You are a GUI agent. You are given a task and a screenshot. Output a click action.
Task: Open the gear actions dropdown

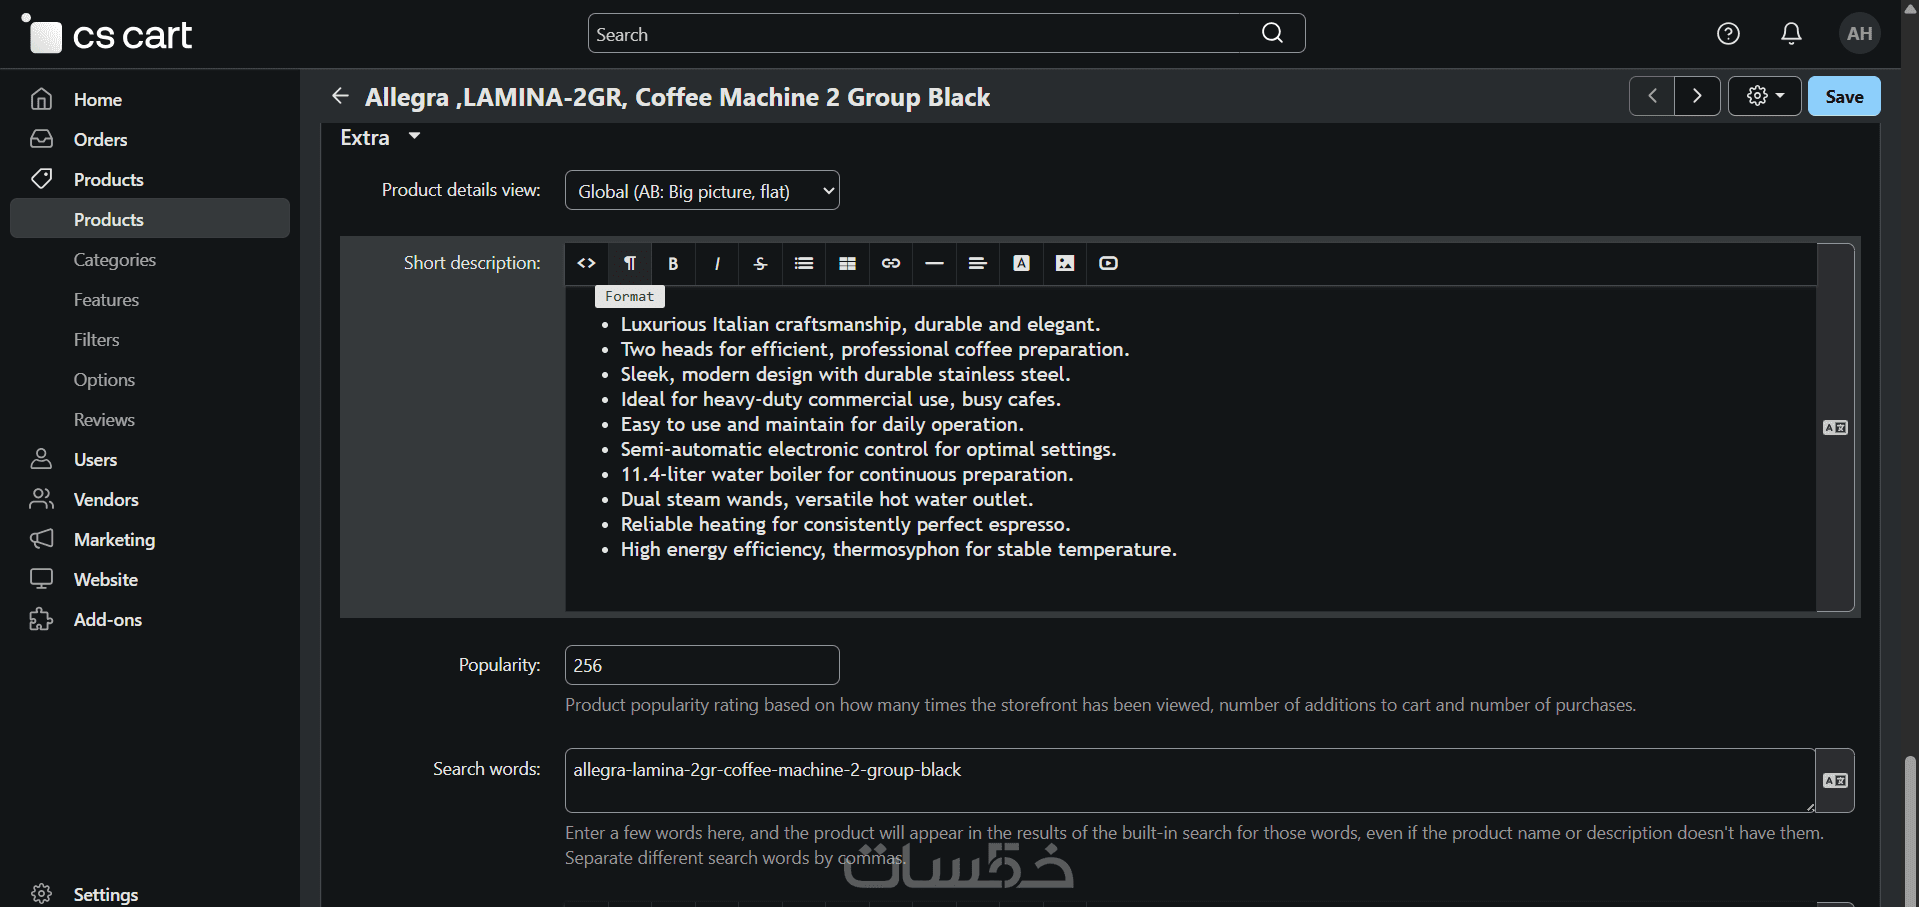click(1765, 96)
